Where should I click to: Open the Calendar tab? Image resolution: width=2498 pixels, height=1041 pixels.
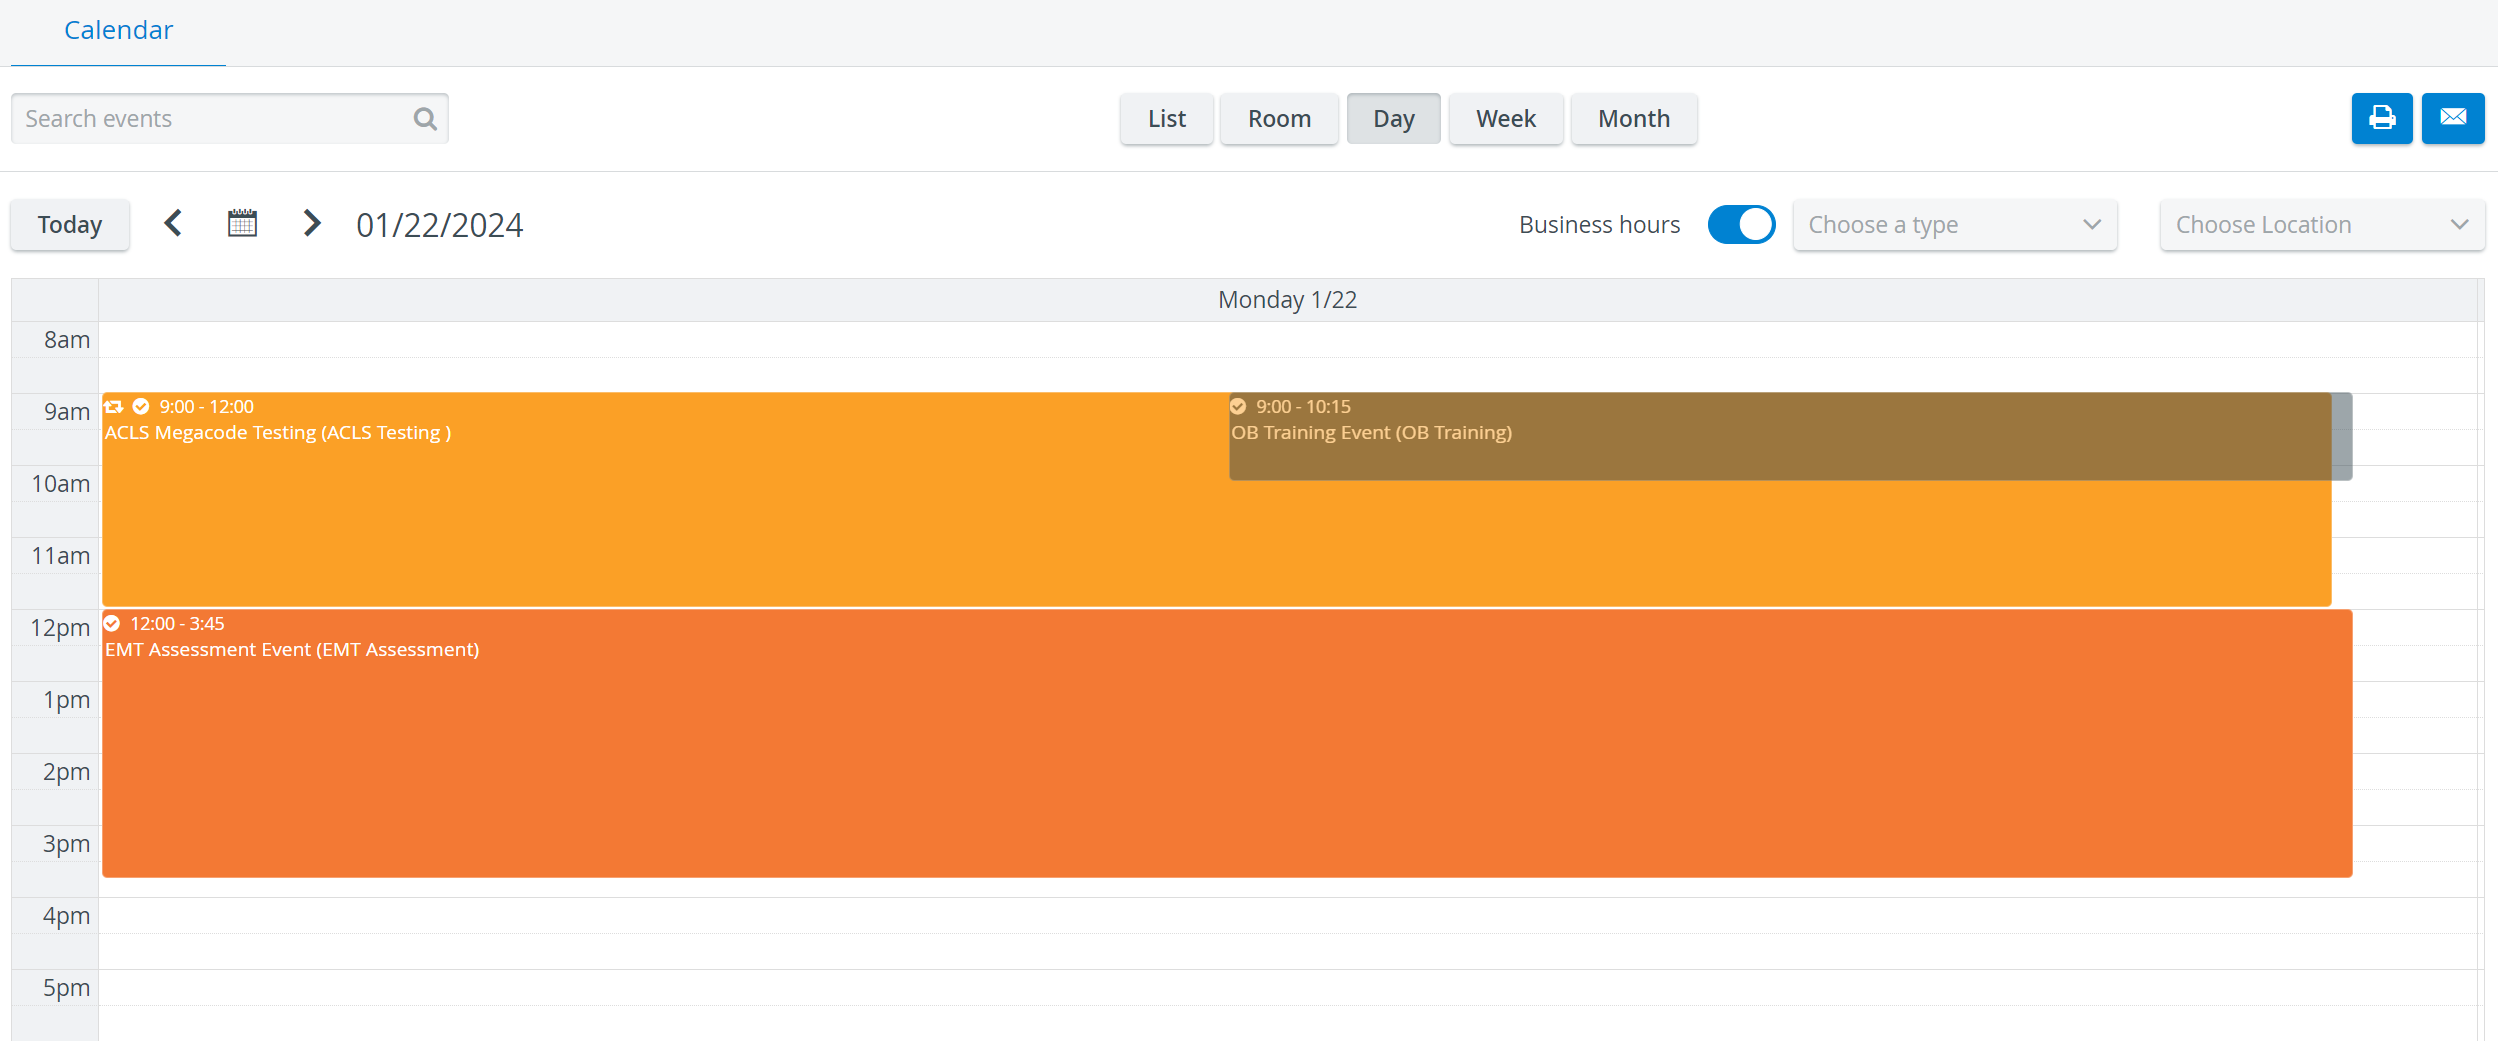pos(118,31)
